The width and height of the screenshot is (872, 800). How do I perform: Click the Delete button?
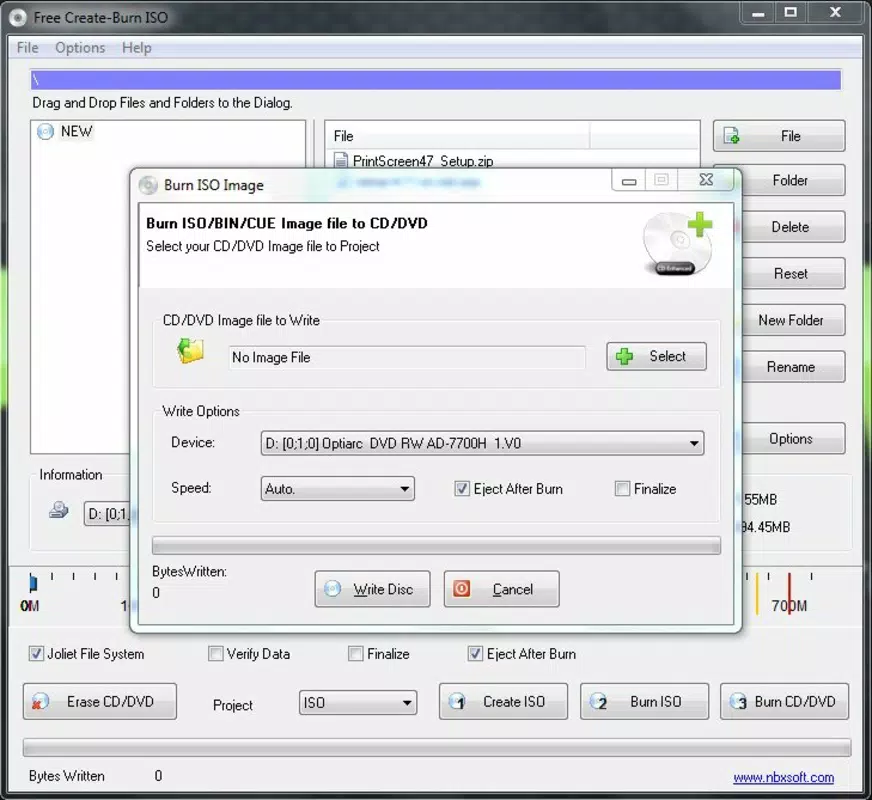tap(793, 227)
